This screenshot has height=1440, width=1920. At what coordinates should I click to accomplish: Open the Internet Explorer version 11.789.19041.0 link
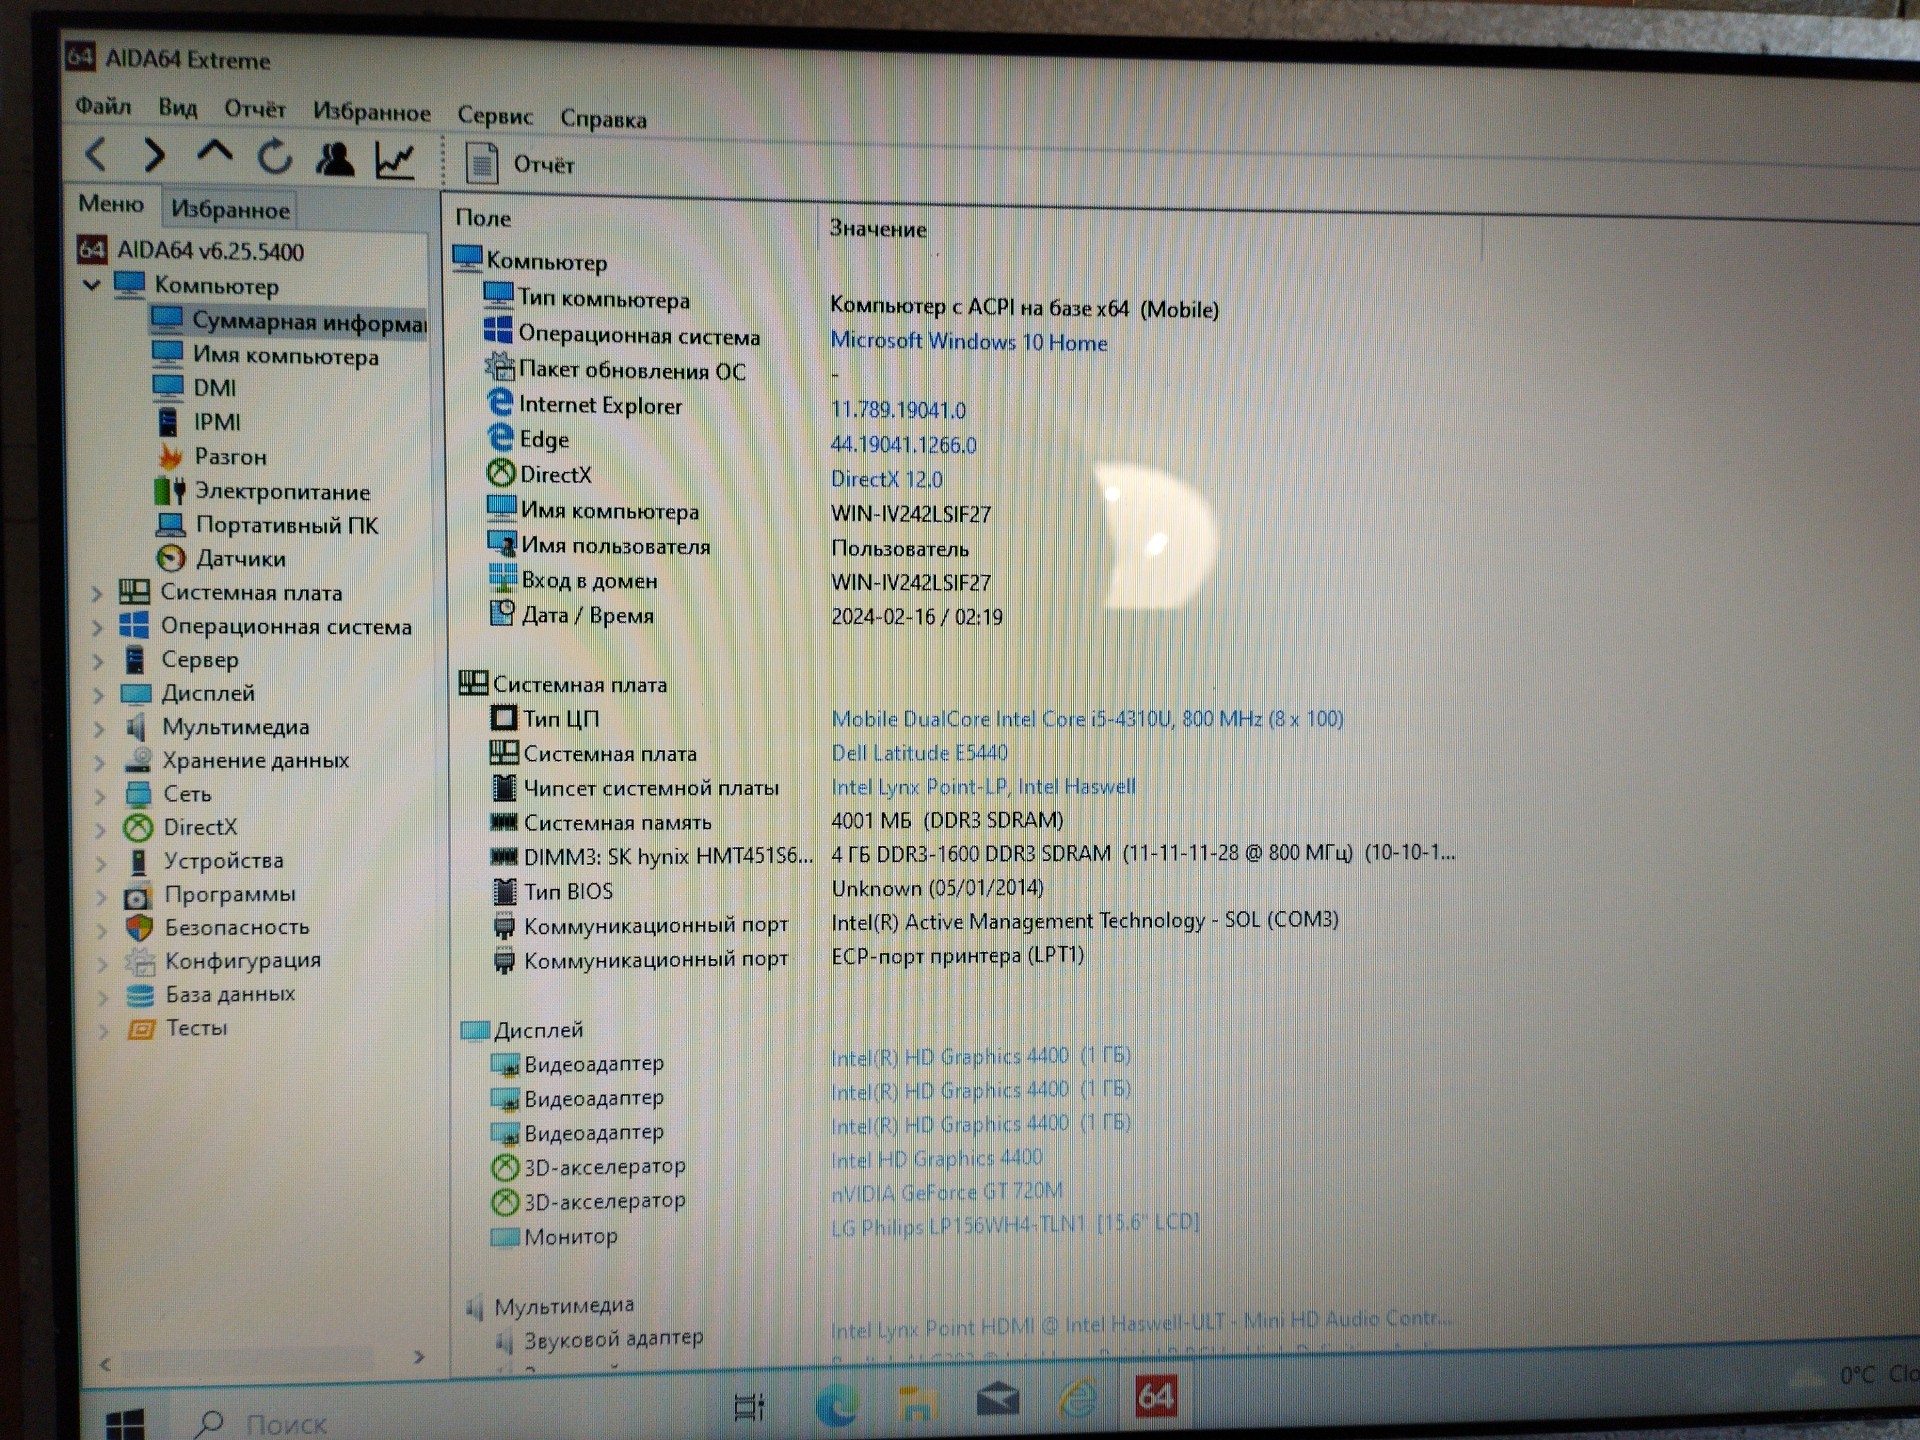(898, 410)
